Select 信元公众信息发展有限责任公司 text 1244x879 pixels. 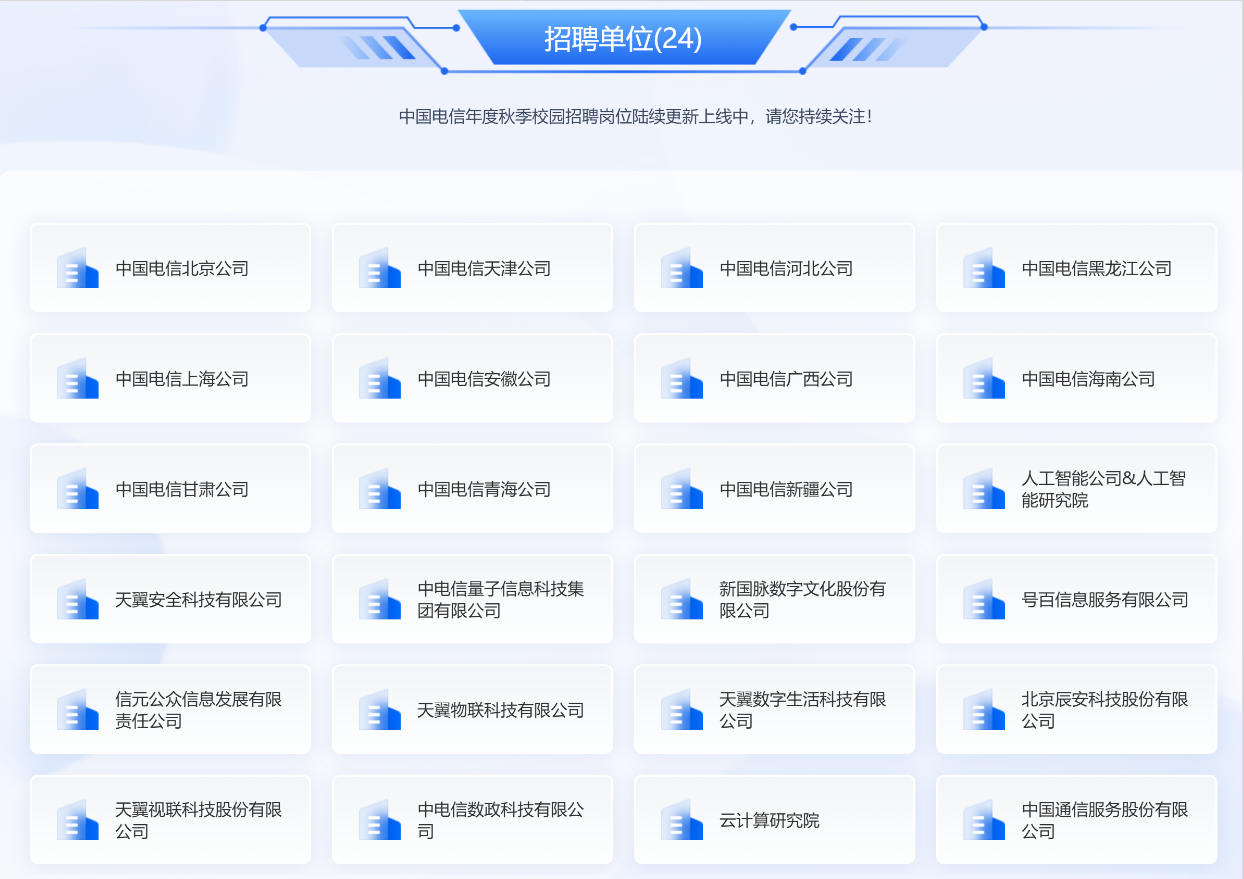coord(198,710)
